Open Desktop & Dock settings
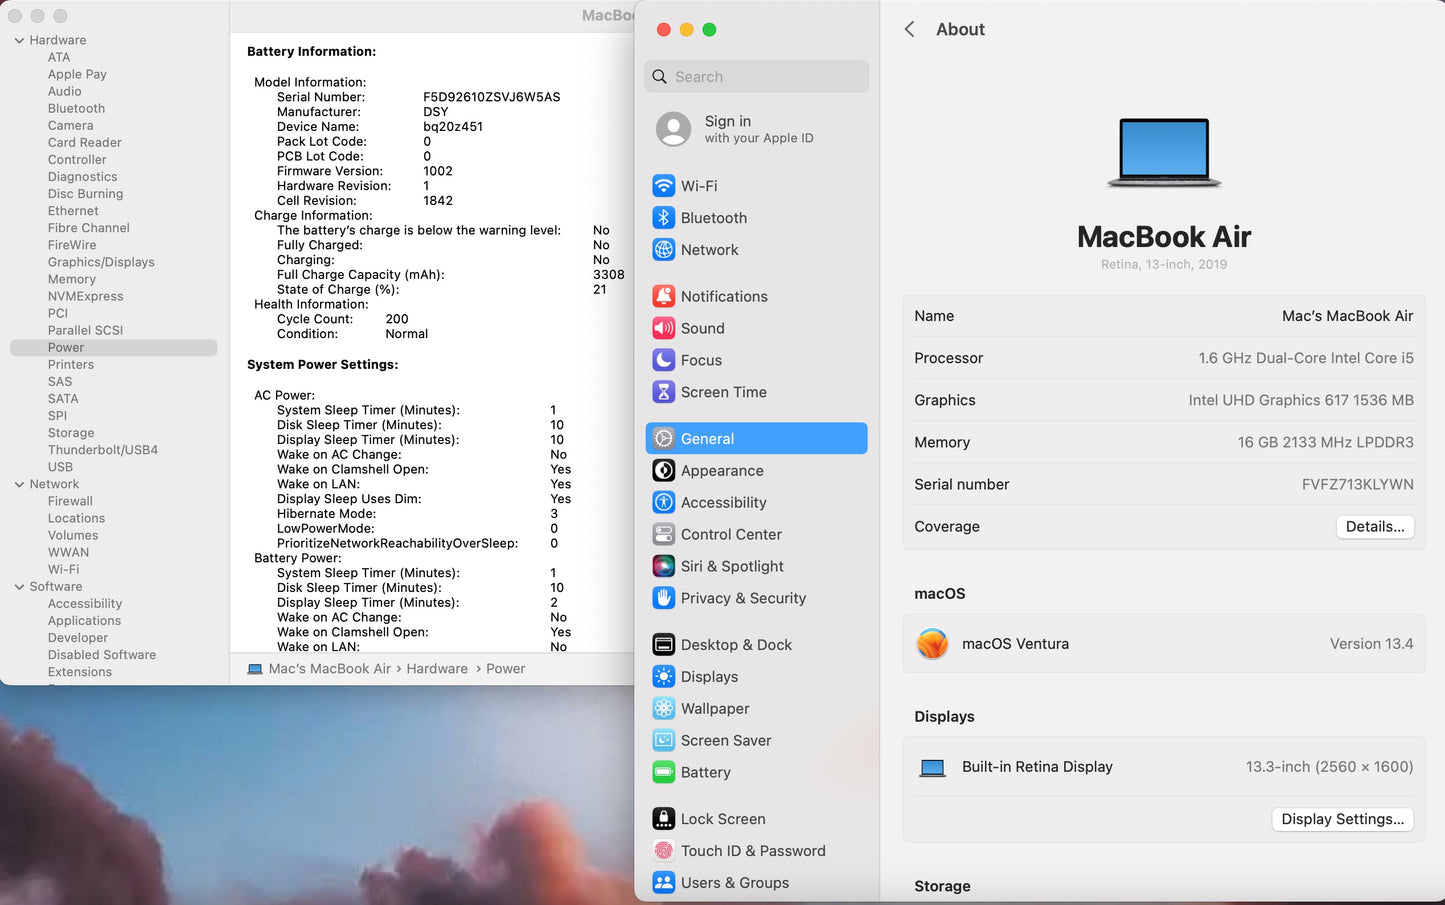The width and height of the screenshot is (1445, 905). (x=734, y=644)
